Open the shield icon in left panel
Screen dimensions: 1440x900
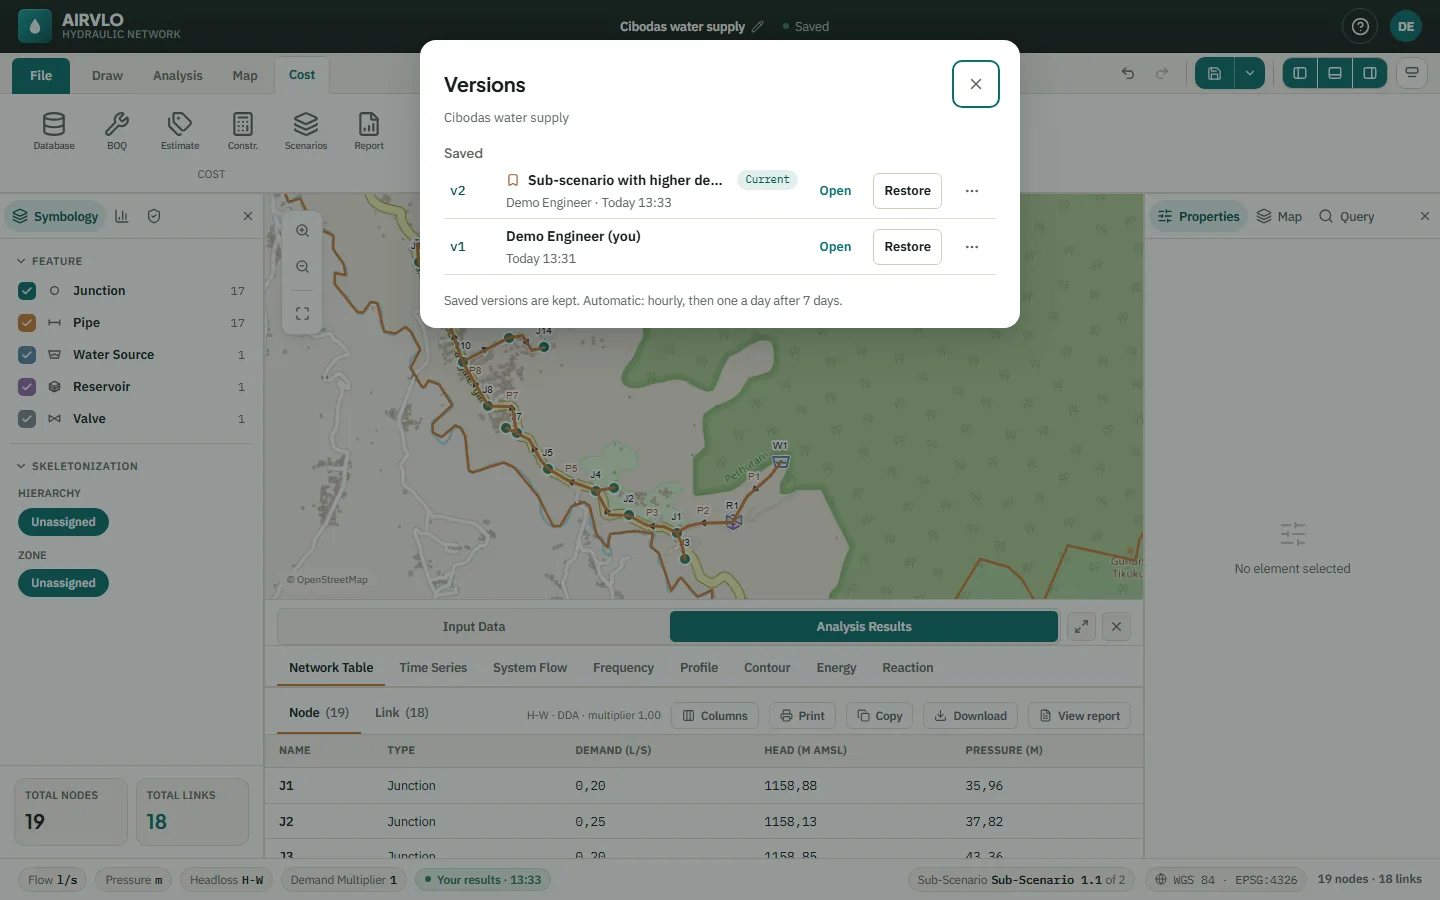154,216
